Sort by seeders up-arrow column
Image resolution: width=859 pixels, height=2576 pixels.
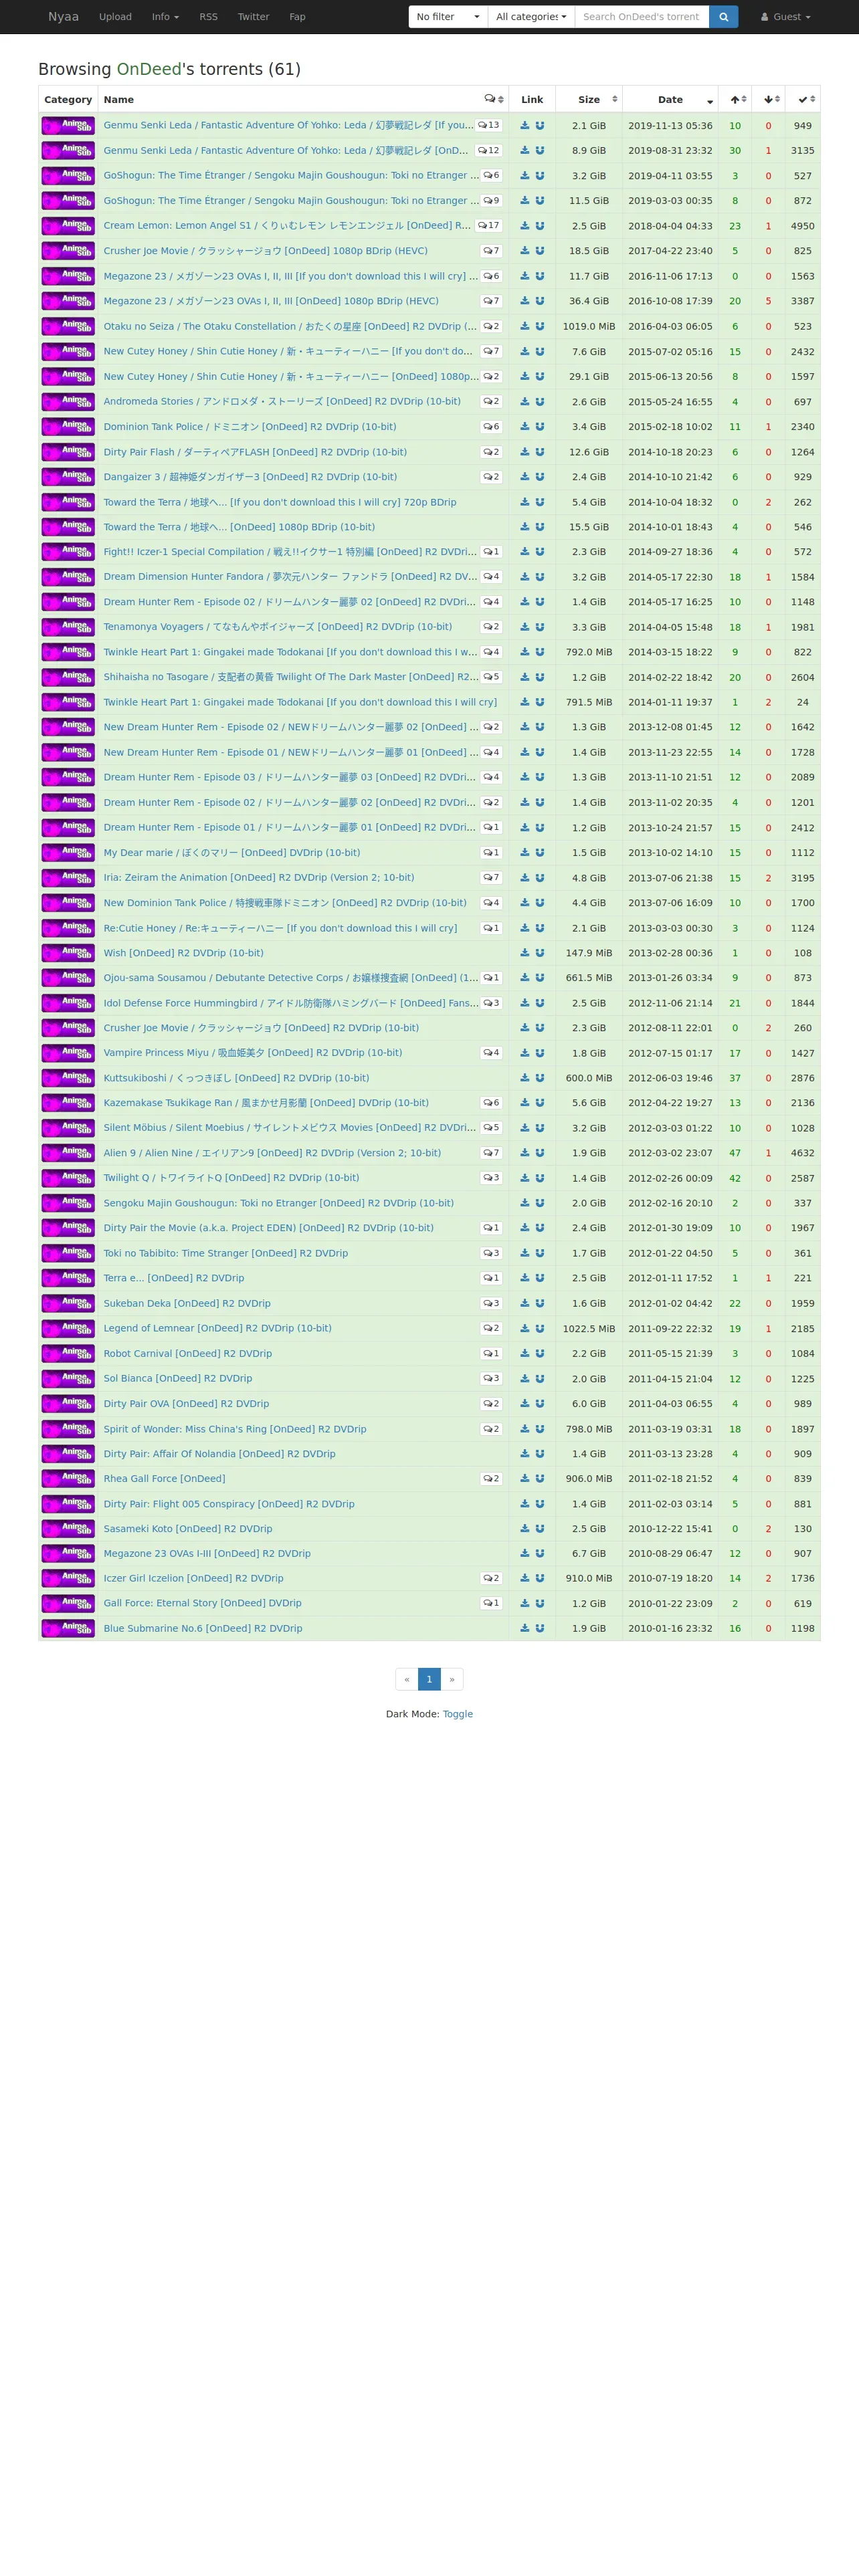click(735, 99)
